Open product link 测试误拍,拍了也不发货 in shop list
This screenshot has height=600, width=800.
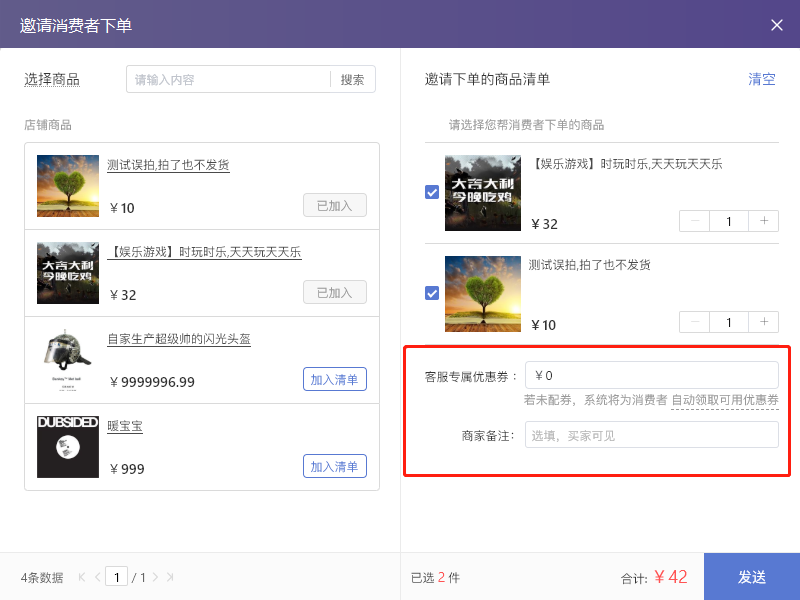tap(168, 165)
